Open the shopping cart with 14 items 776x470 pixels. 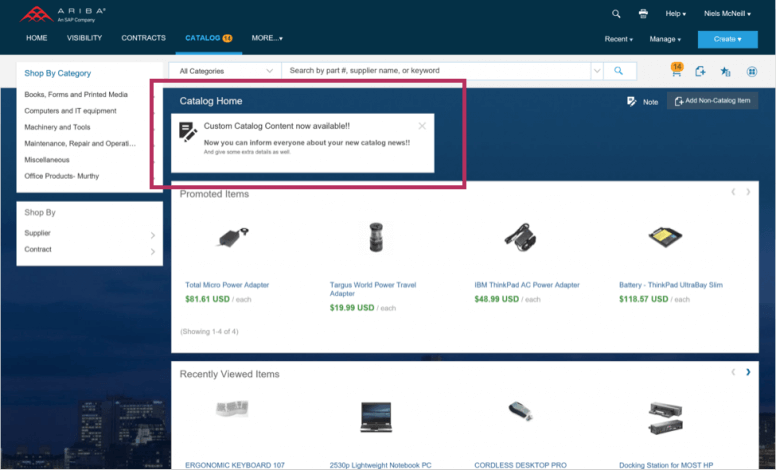[x=677, y=70]
